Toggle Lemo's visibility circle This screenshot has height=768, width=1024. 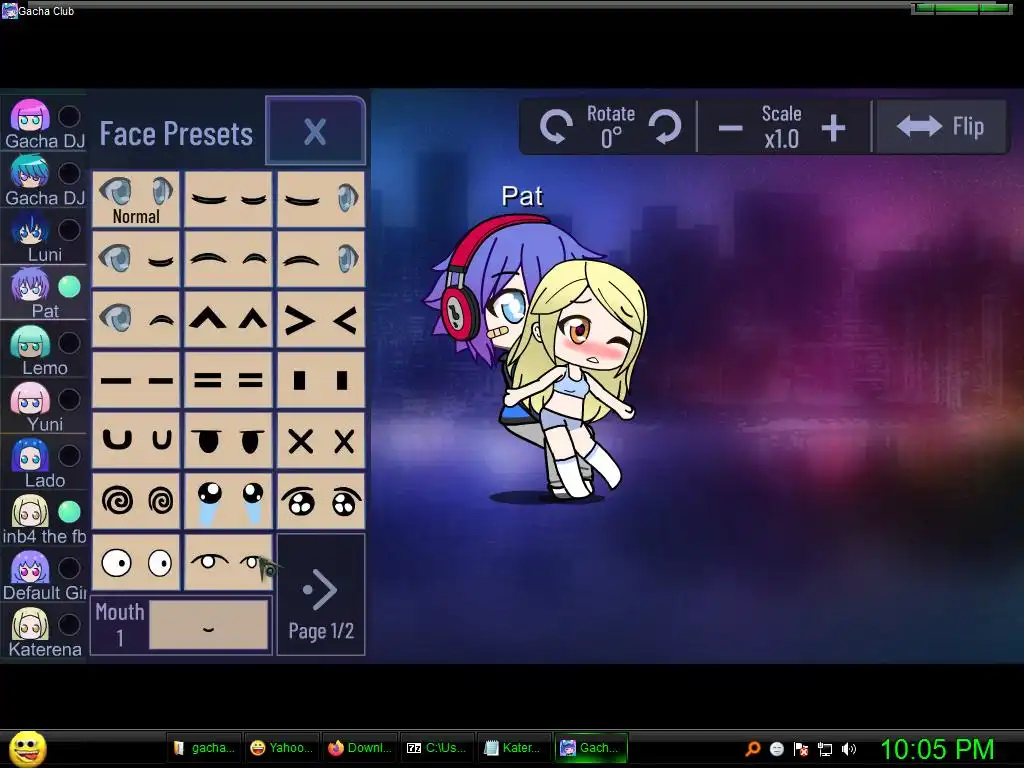point(69,343)
